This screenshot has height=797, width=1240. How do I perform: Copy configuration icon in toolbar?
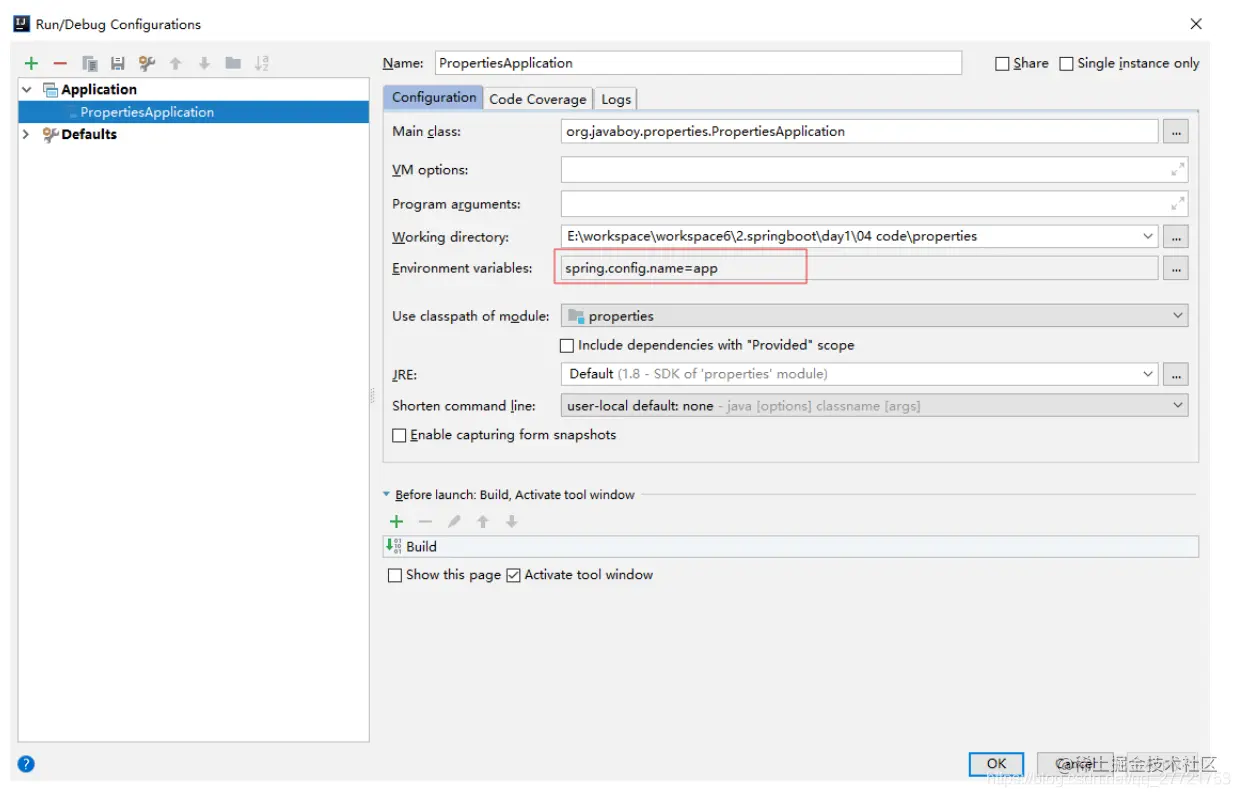89,63
